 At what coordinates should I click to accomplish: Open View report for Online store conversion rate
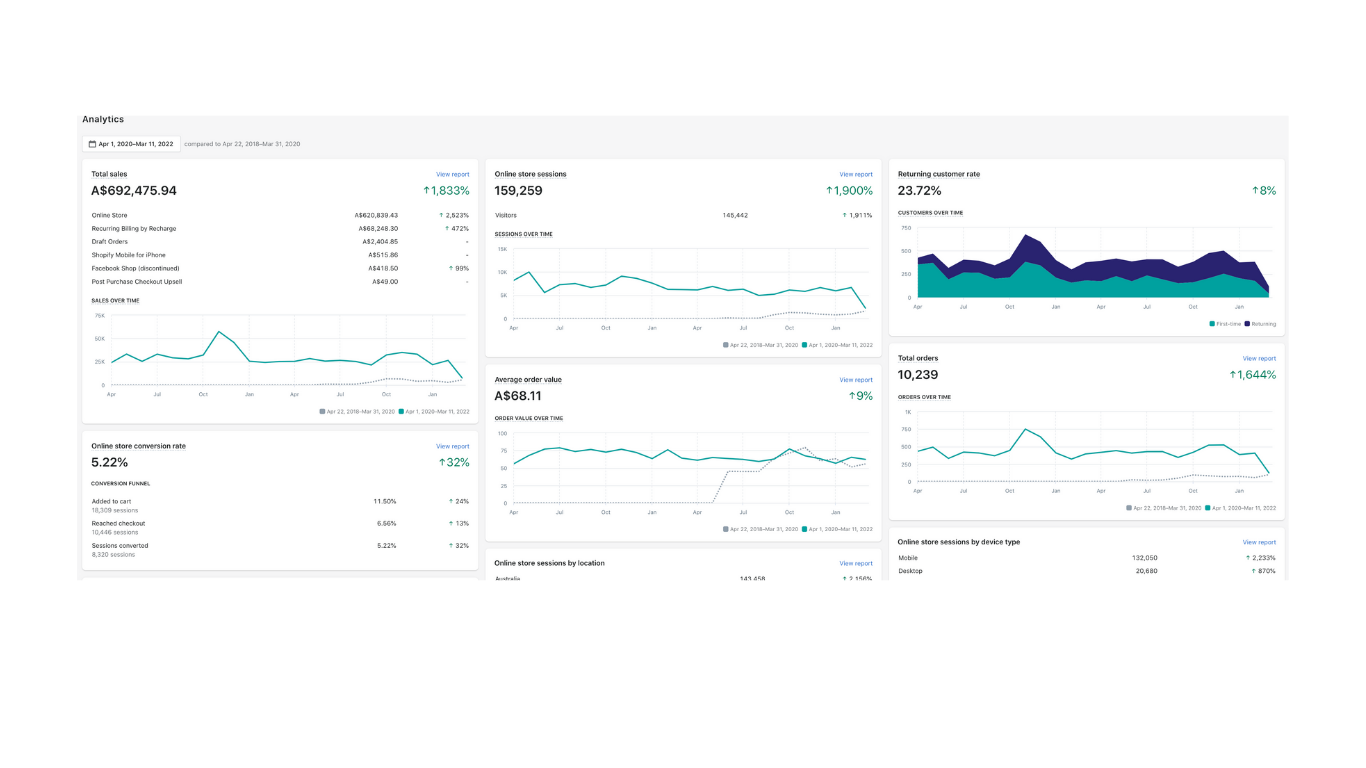pyautogui.click(x=452, y=446)
